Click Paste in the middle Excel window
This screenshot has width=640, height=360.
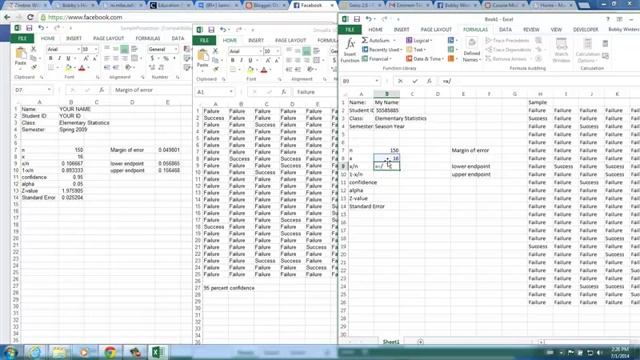(x=202, y=58)
